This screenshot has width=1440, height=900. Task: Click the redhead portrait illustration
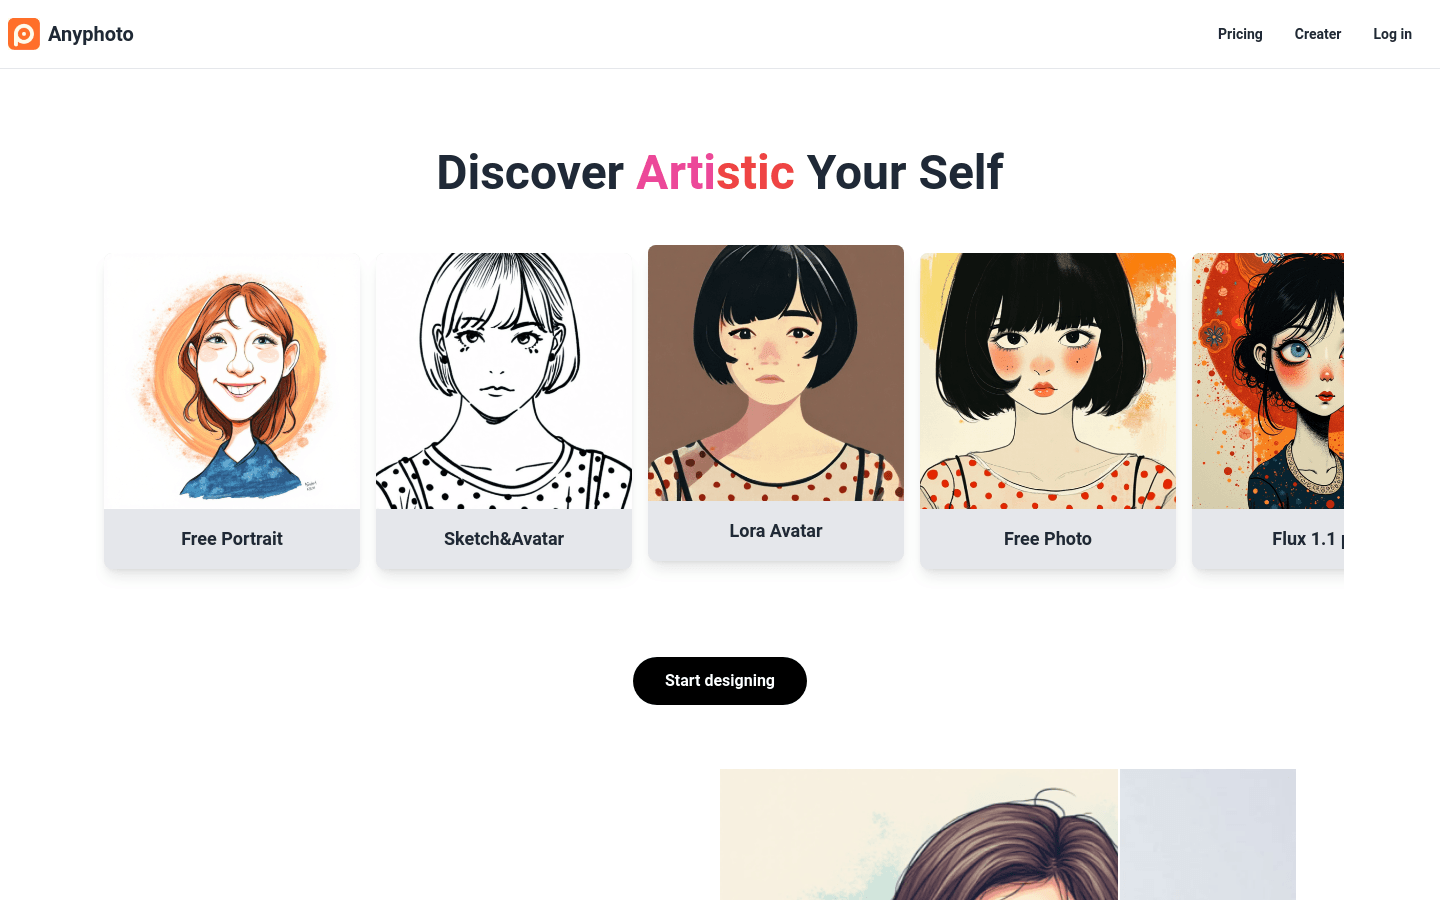point(232,380)
